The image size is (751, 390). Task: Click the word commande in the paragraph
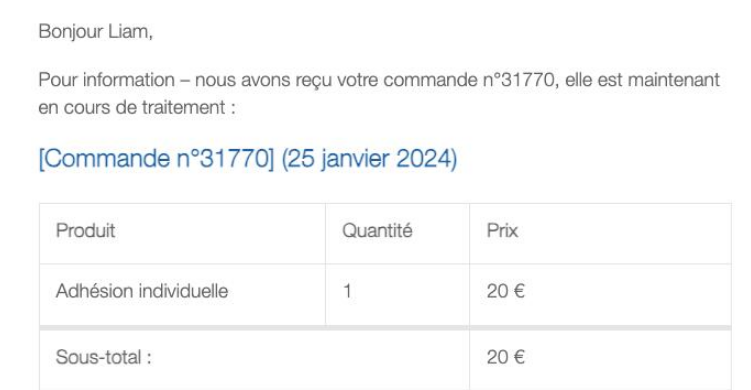click(x=431, y=80)
